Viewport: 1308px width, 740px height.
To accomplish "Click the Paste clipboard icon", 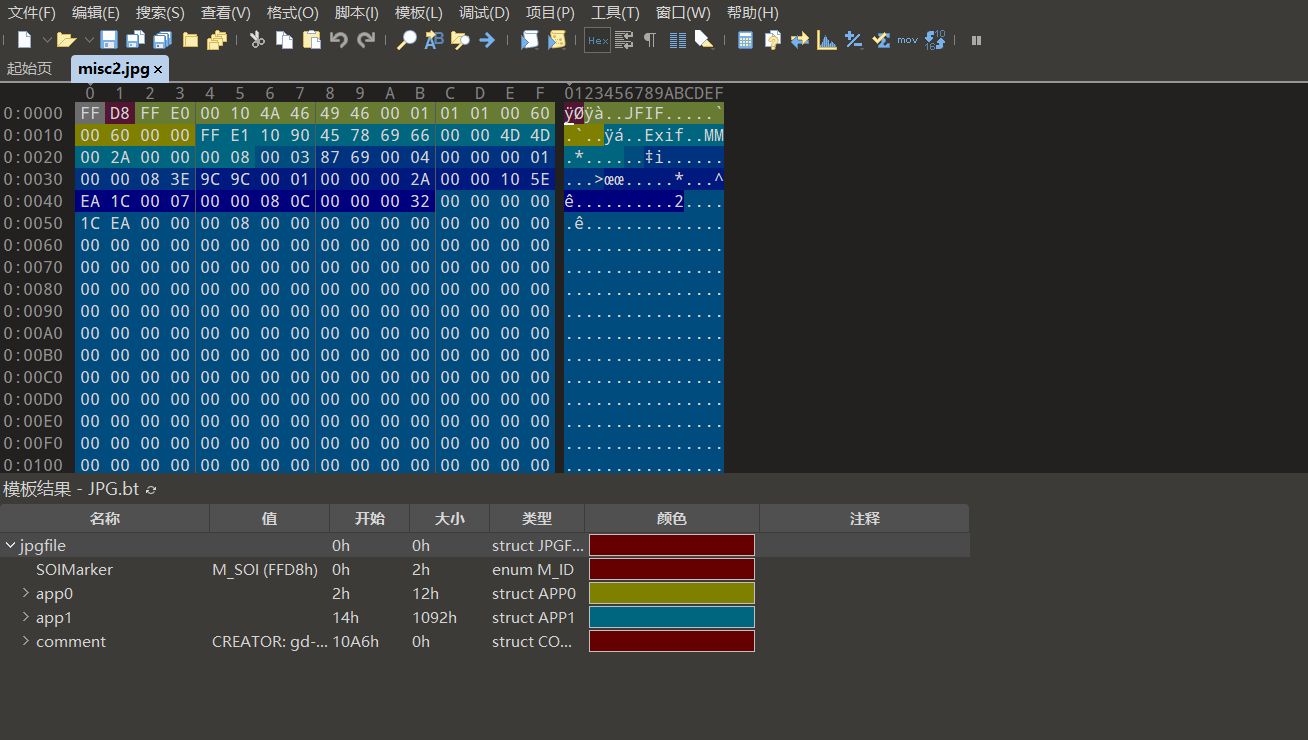I will 312,40.
